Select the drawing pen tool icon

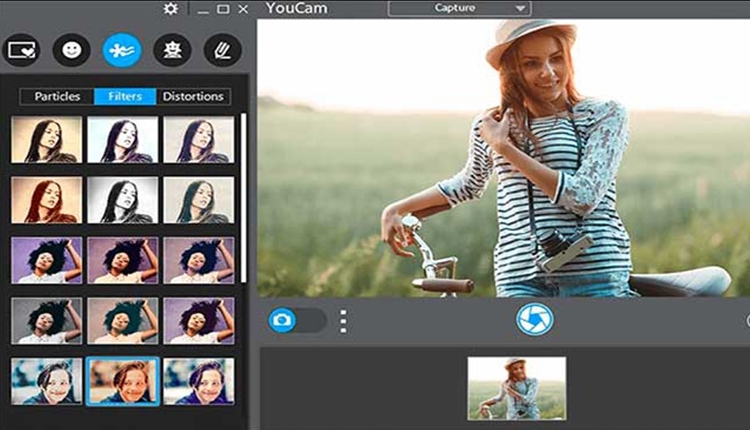(222, 50)
